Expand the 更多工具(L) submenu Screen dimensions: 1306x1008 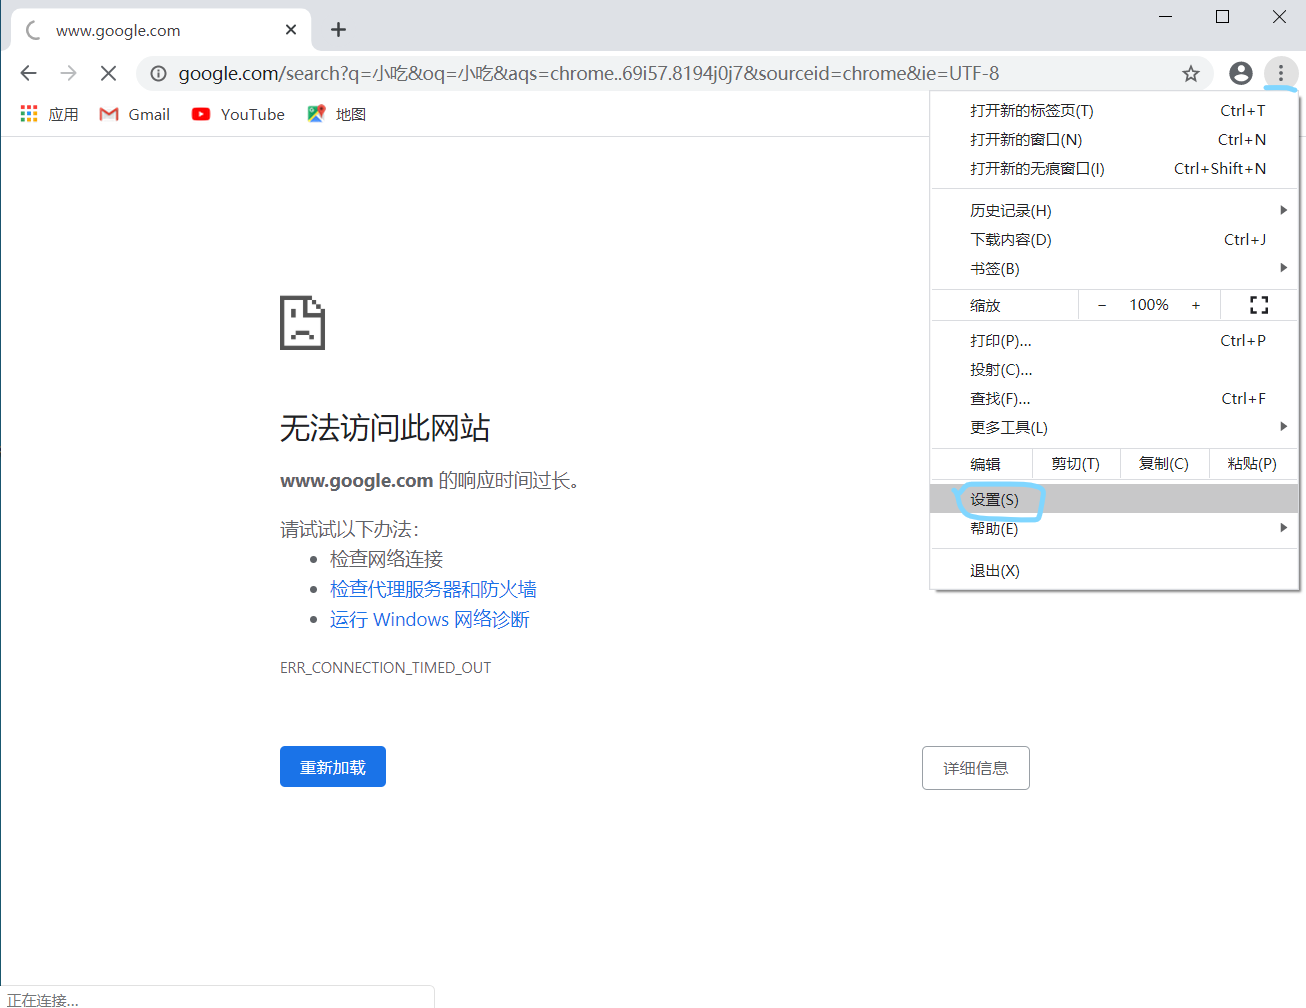1114,427
